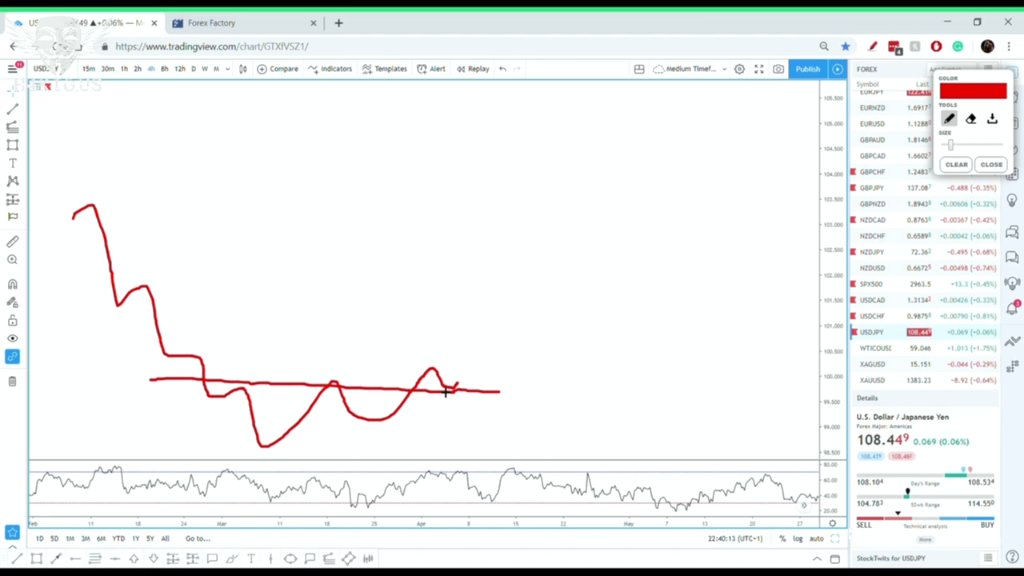Select USDCAD in the watchlist
The image size is (1024, 576).
(925, 300)
